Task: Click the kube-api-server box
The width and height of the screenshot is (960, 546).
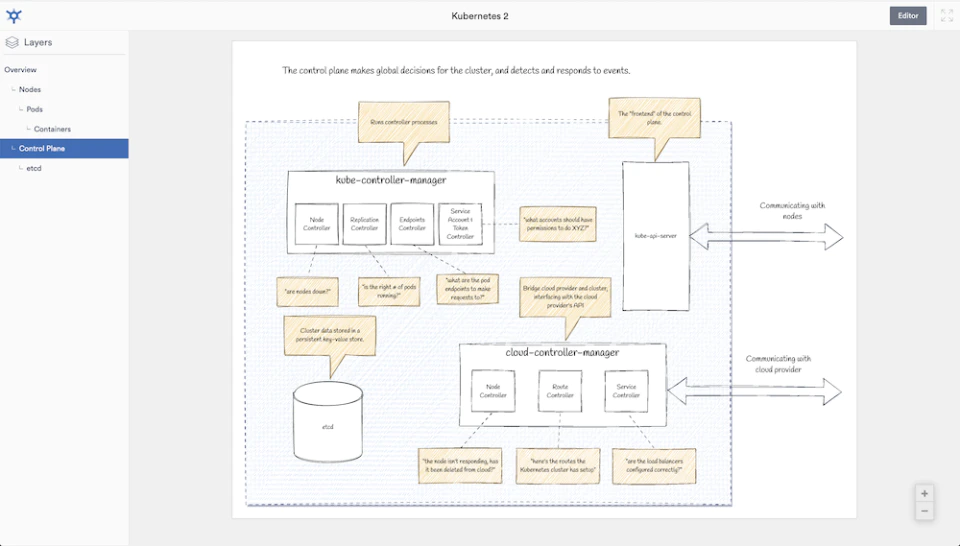Action: 656,236
